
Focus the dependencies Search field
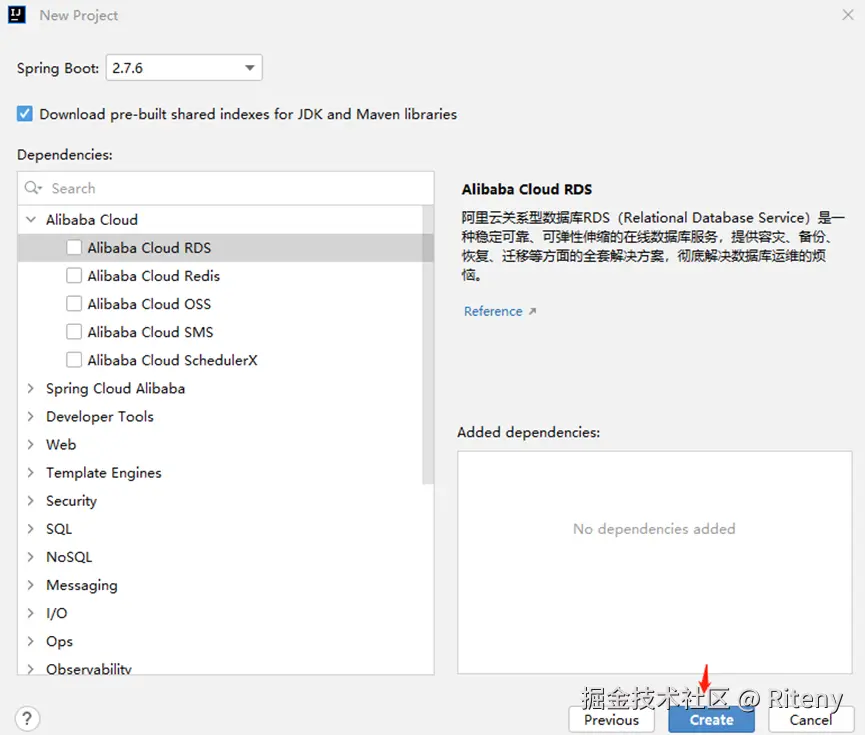[x=226, y=188]
